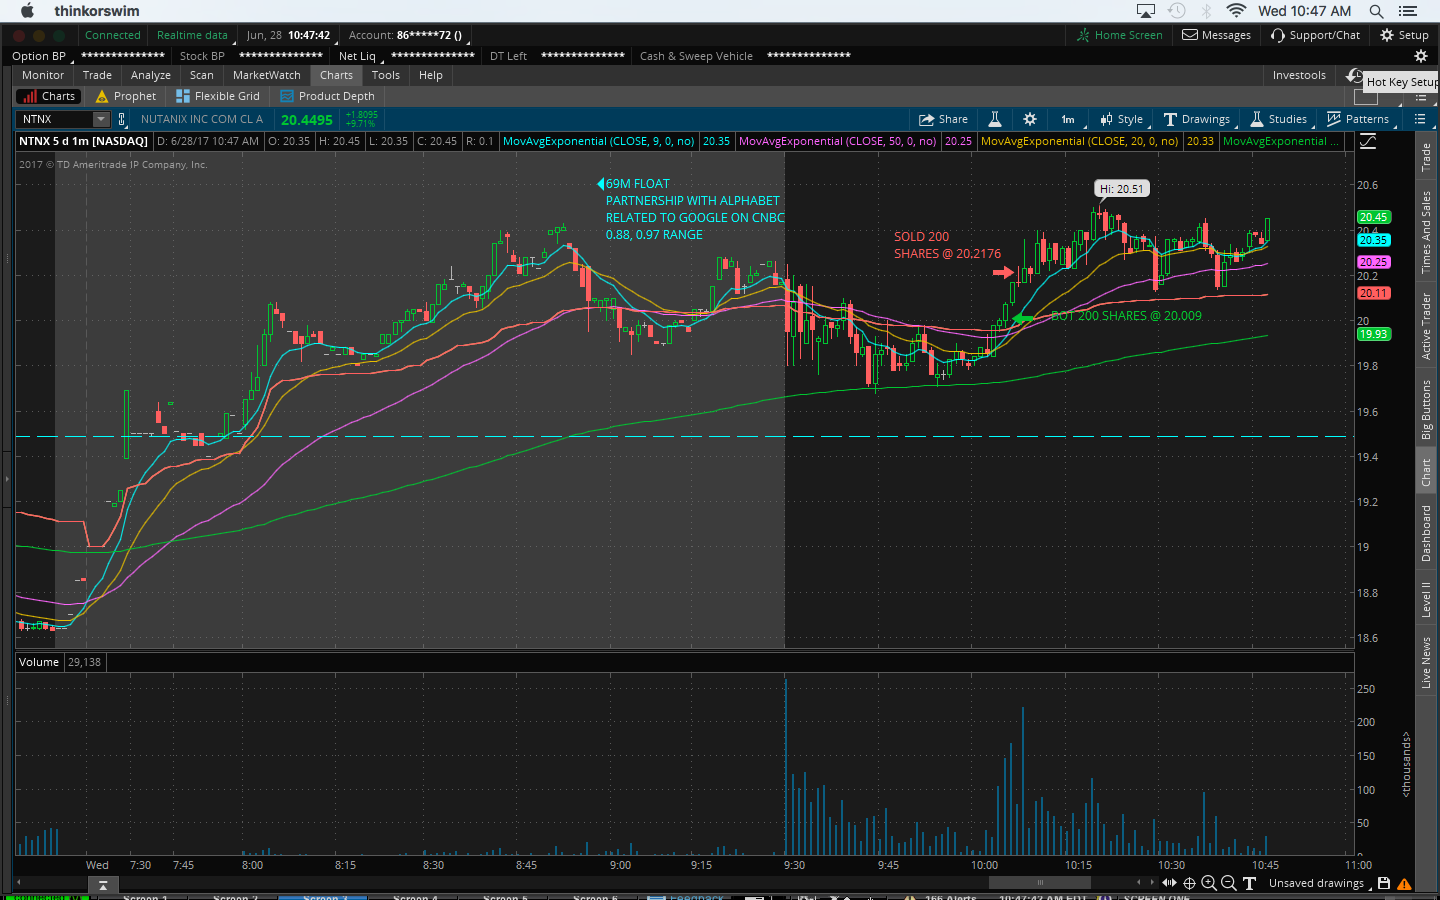Click the collapse panel arrow below chart
The image size is (1440, 900).
tap(103, 885)
